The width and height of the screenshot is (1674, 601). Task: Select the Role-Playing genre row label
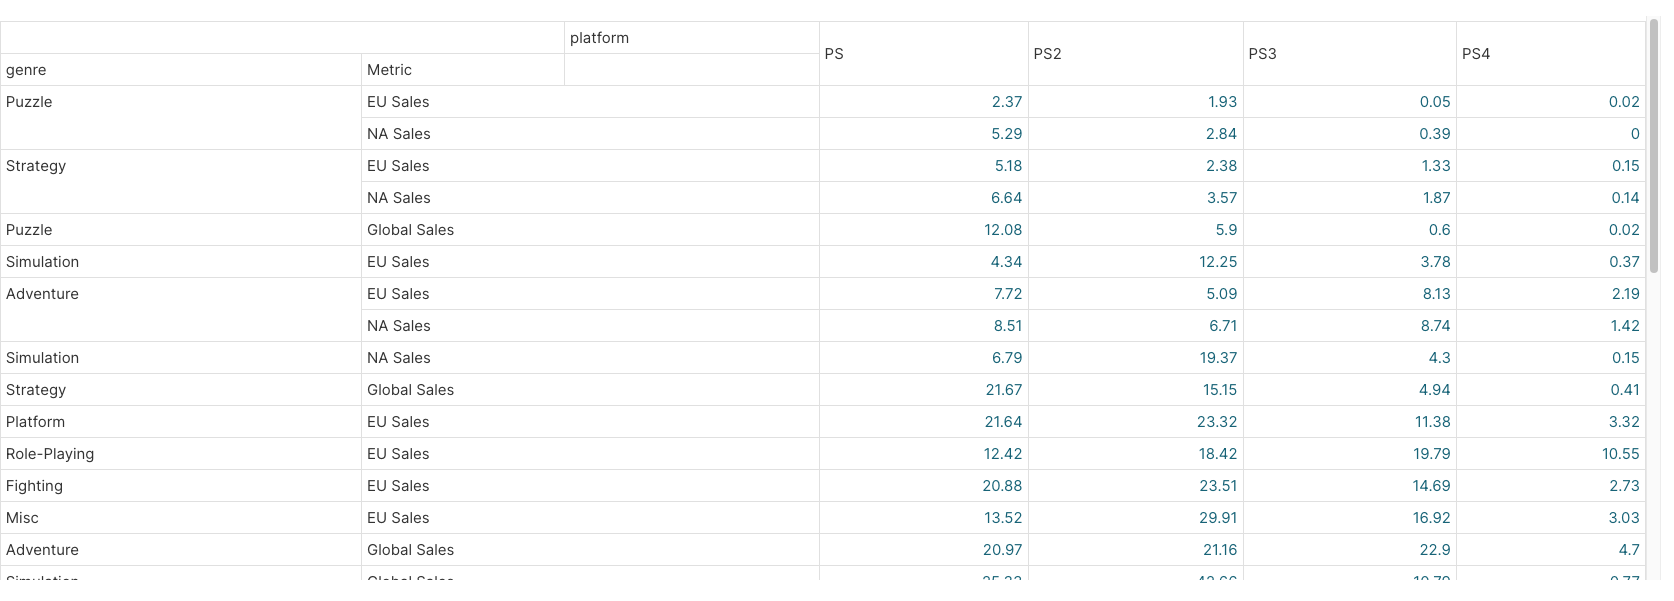pyautogui.click(x=50, y=454)
